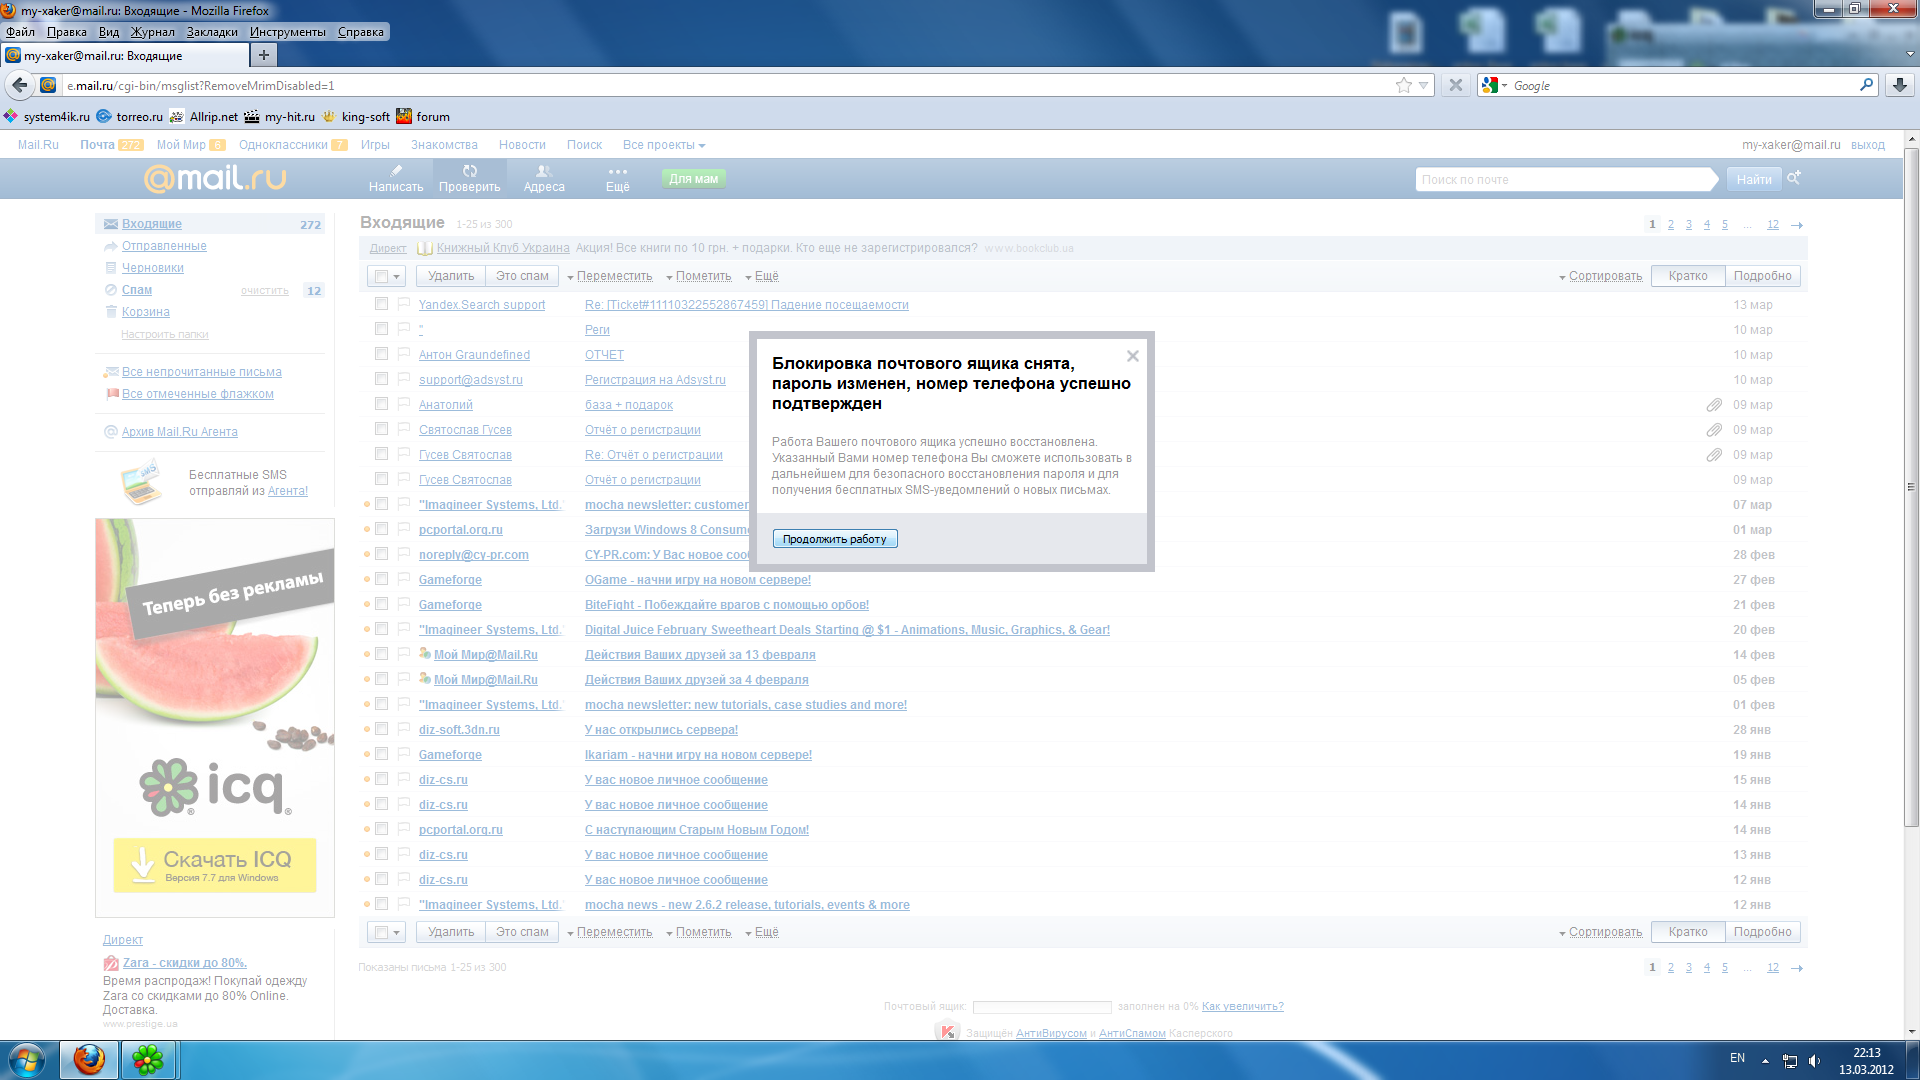This screenshot has height=1080, width=1920.
Task: Open the Файл menu
Action: 20,32
